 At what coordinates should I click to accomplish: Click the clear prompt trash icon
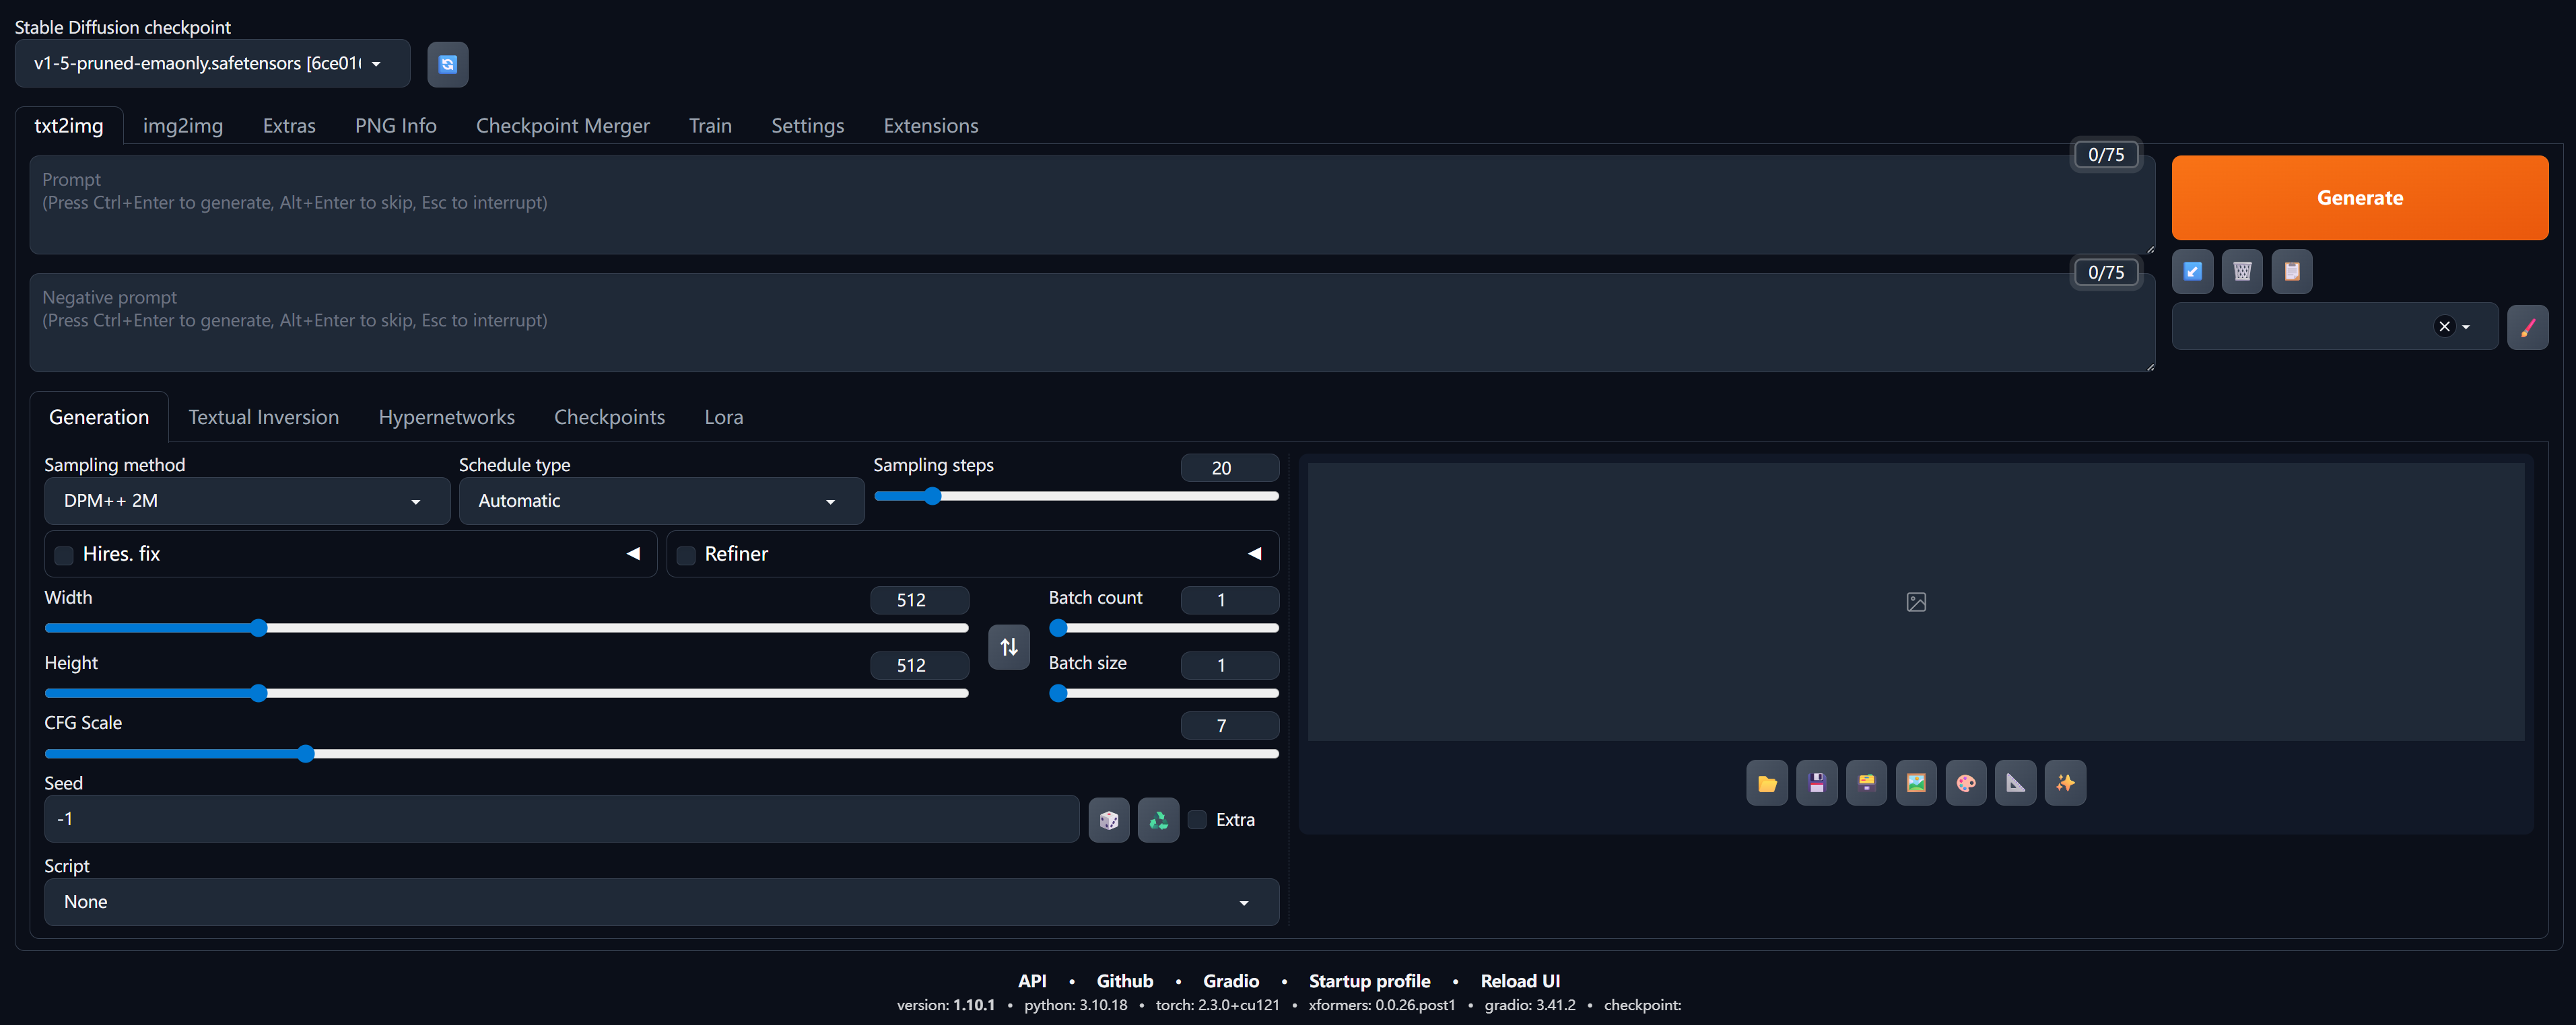coord(2241,271)
